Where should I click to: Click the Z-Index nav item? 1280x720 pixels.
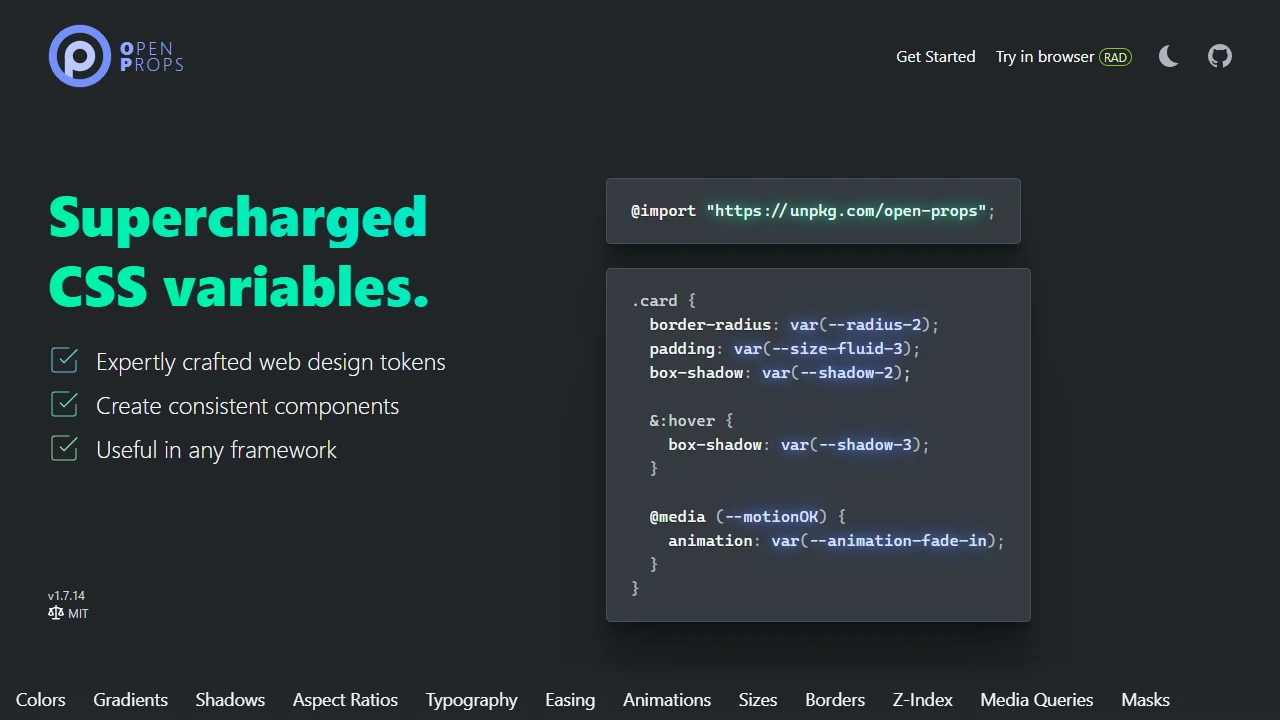pos(922,699)
